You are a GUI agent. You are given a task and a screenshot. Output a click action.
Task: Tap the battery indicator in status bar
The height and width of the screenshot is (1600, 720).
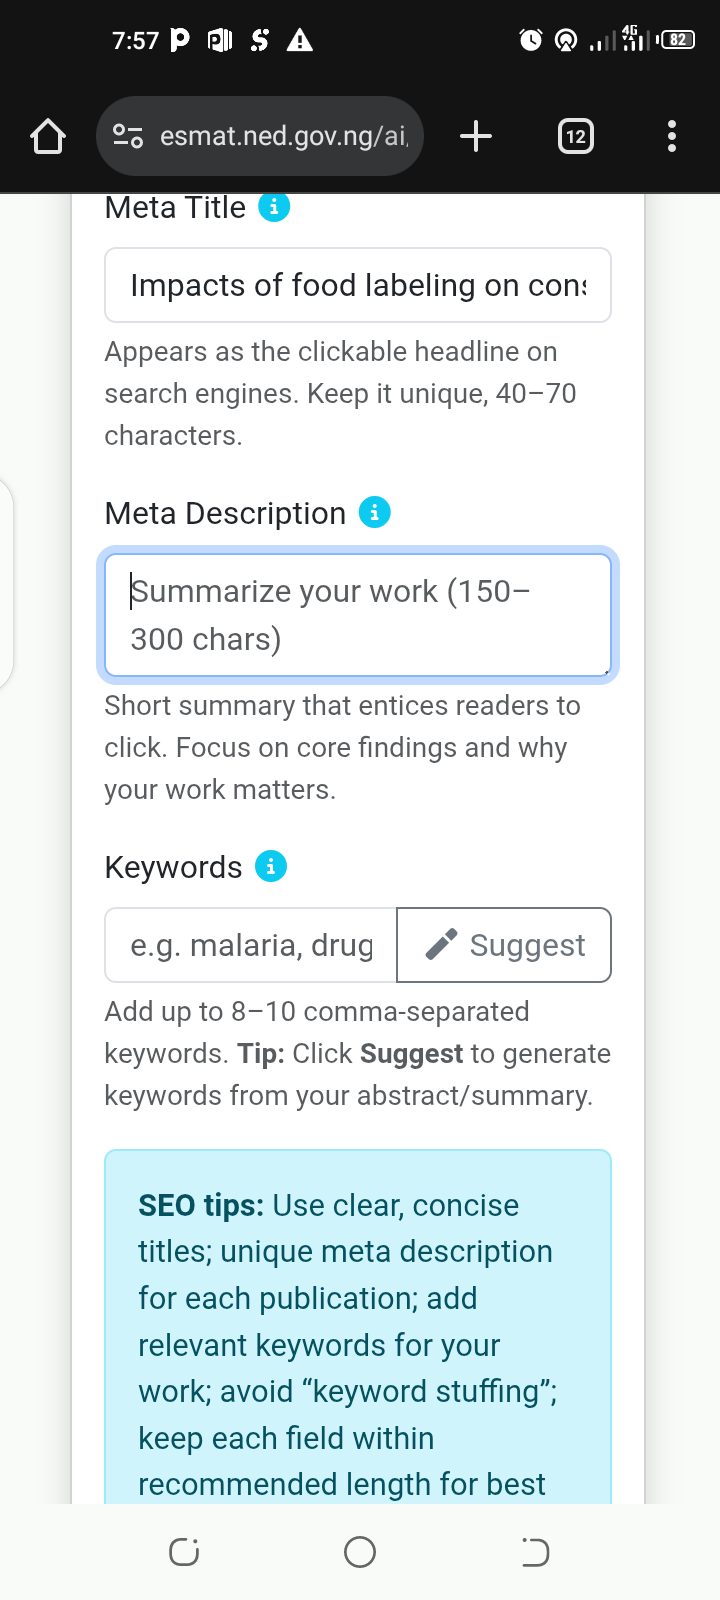tap(678, 40)
